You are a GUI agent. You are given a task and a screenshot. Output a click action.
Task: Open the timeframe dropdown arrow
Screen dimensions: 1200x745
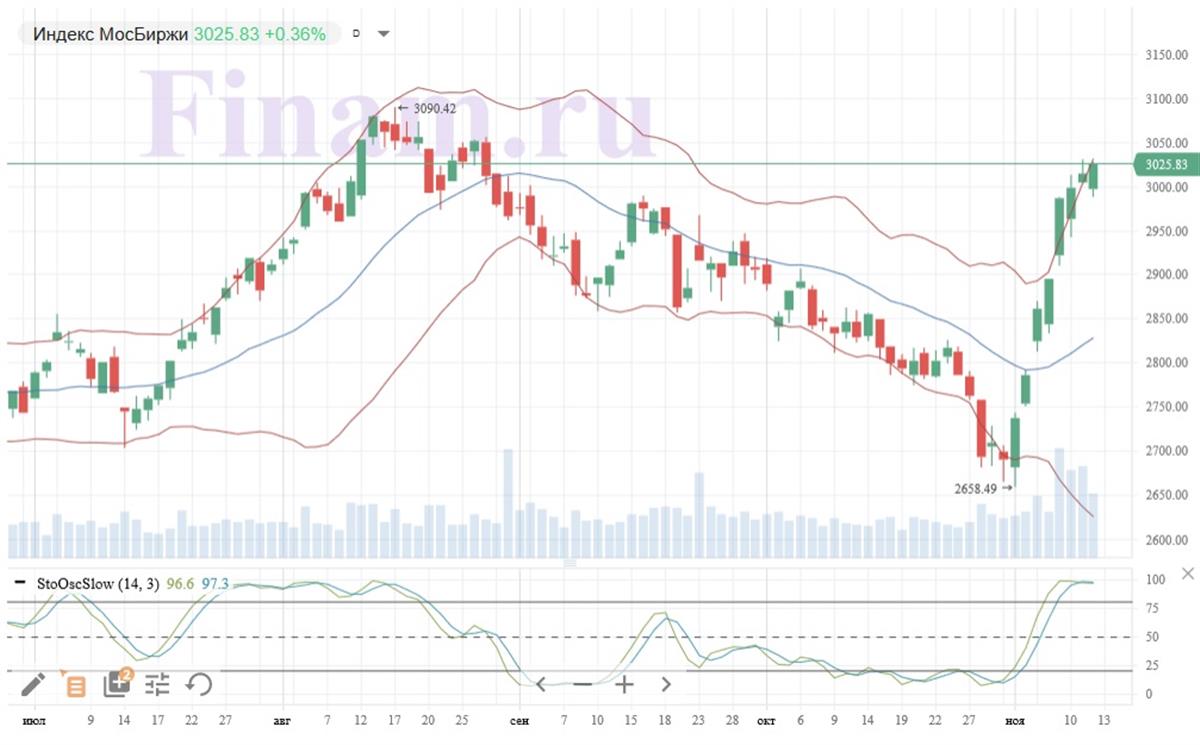pos(383,34)
